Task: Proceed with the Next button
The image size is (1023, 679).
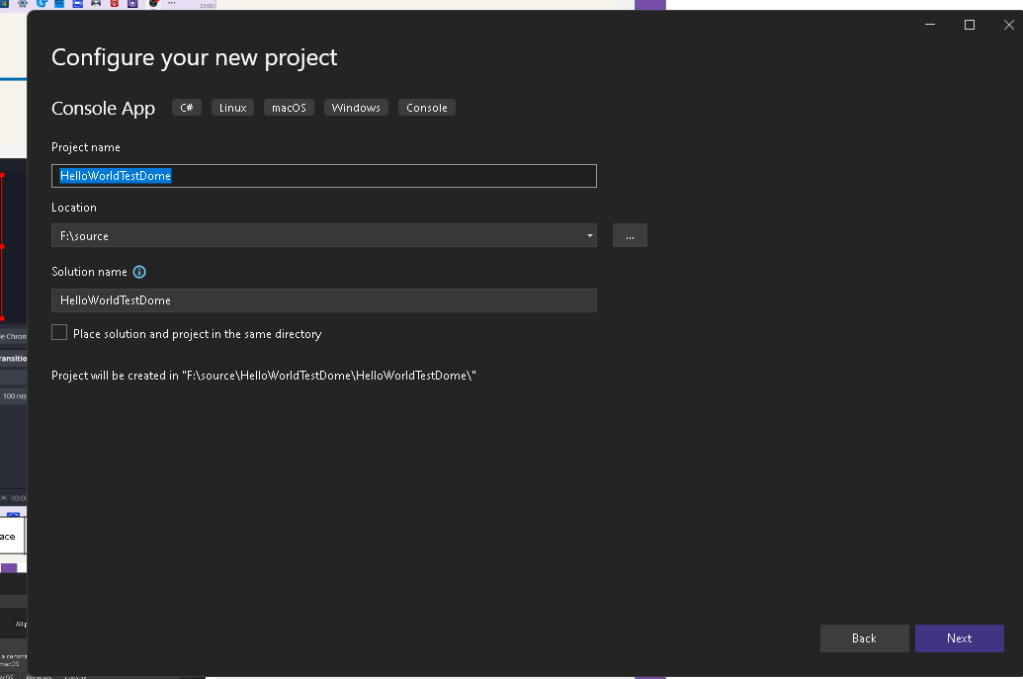Action: [x=959, y=639]
